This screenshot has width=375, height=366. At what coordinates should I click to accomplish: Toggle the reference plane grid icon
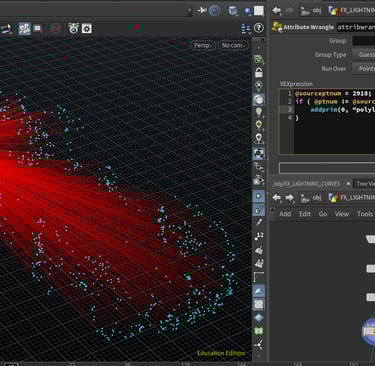(259, 59)
